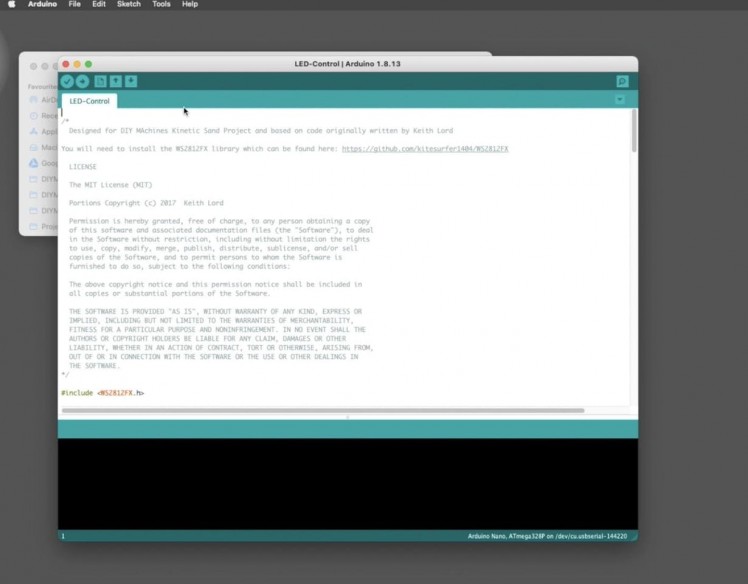Click the board info text in status bar
The image size is (748, 584).
[x=547, y=536]
